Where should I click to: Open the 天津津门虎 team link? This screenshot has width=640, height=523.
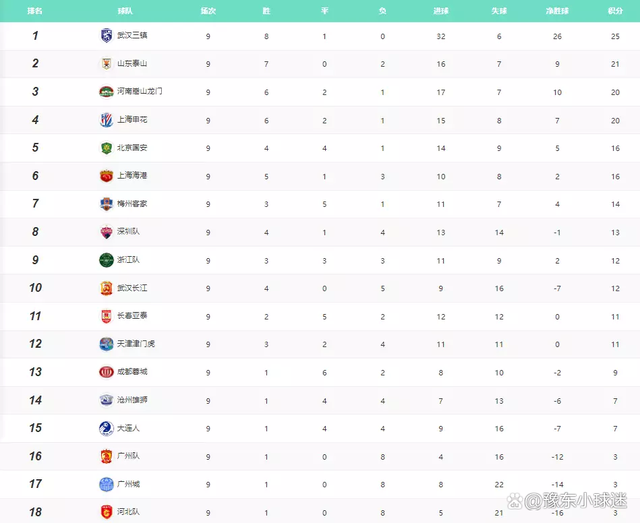pyautogui.click(x=136, y=344)
